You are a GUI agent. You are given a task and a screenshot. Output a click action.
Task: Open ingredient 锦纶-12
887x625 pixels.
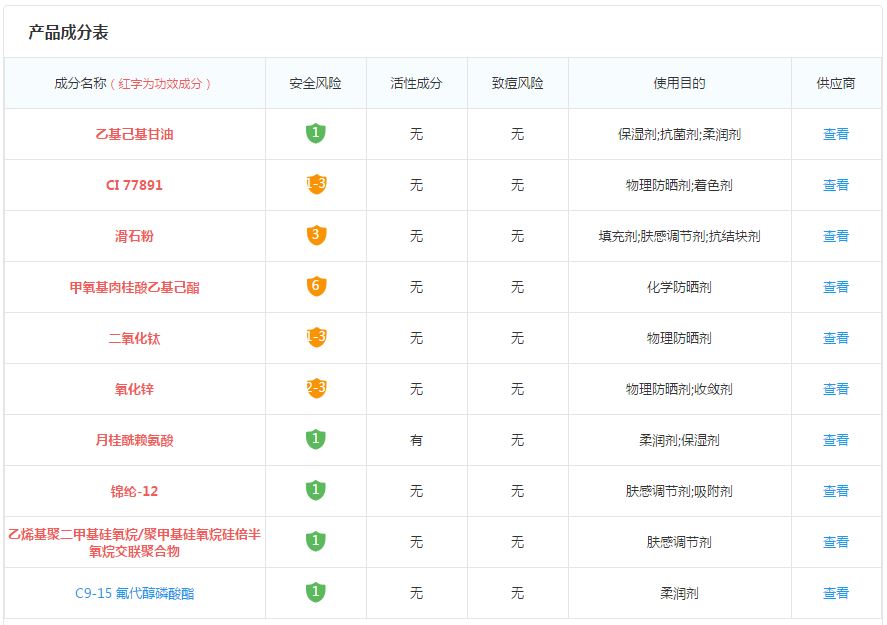(x=134, y=491)
